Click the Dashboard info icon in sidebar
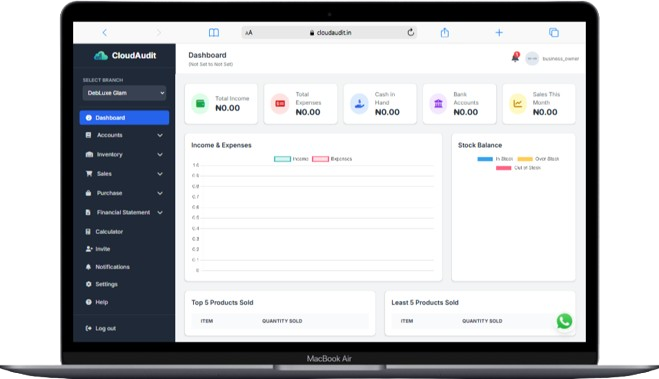Image resolution: width=659 pixels, height=379 pixels. point(89,118)
